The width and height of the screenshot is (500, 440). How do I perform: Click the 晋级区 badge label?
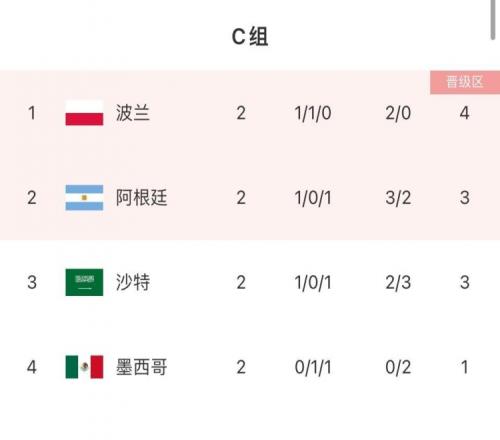pos(465,82)
